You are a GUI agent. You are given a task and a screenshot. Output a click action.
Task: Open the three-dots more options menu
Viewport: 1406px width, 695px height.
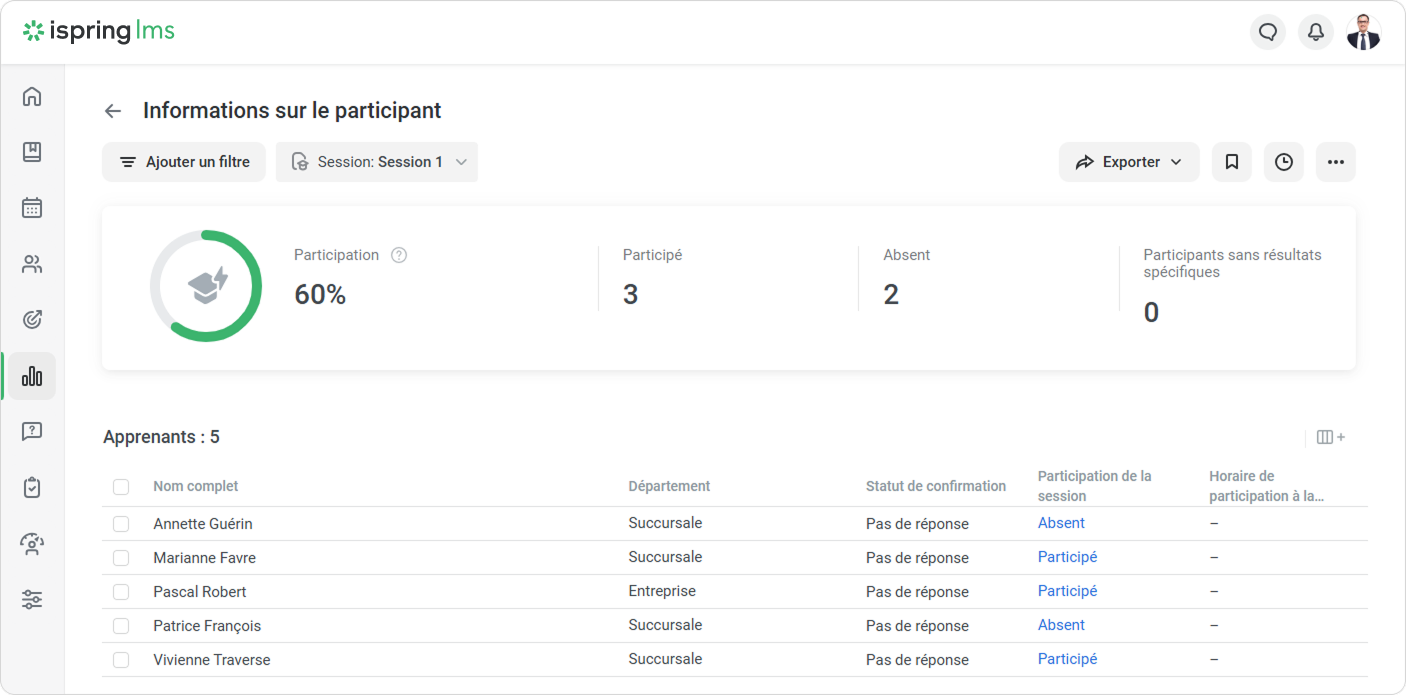pos(1335,162)
